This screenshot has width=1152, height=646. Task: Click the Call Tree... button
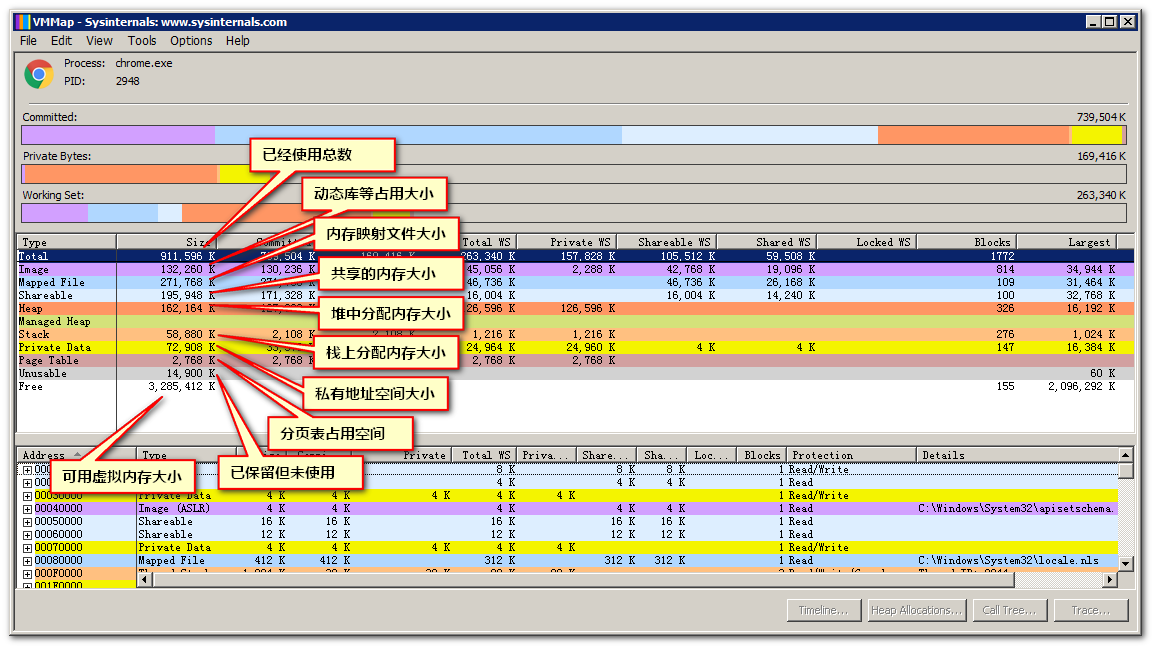(1009, 610)
